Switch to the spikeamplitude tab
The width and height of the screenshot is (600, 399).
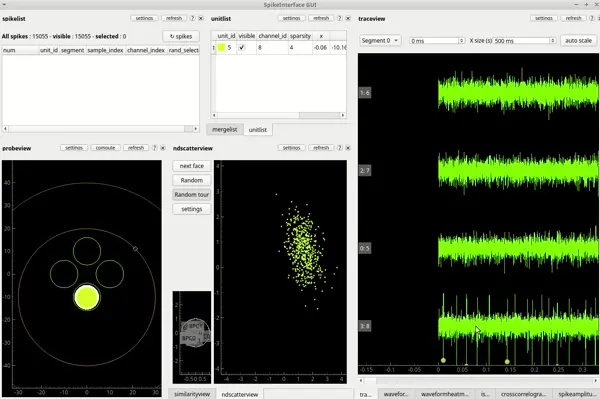point(576,394)
